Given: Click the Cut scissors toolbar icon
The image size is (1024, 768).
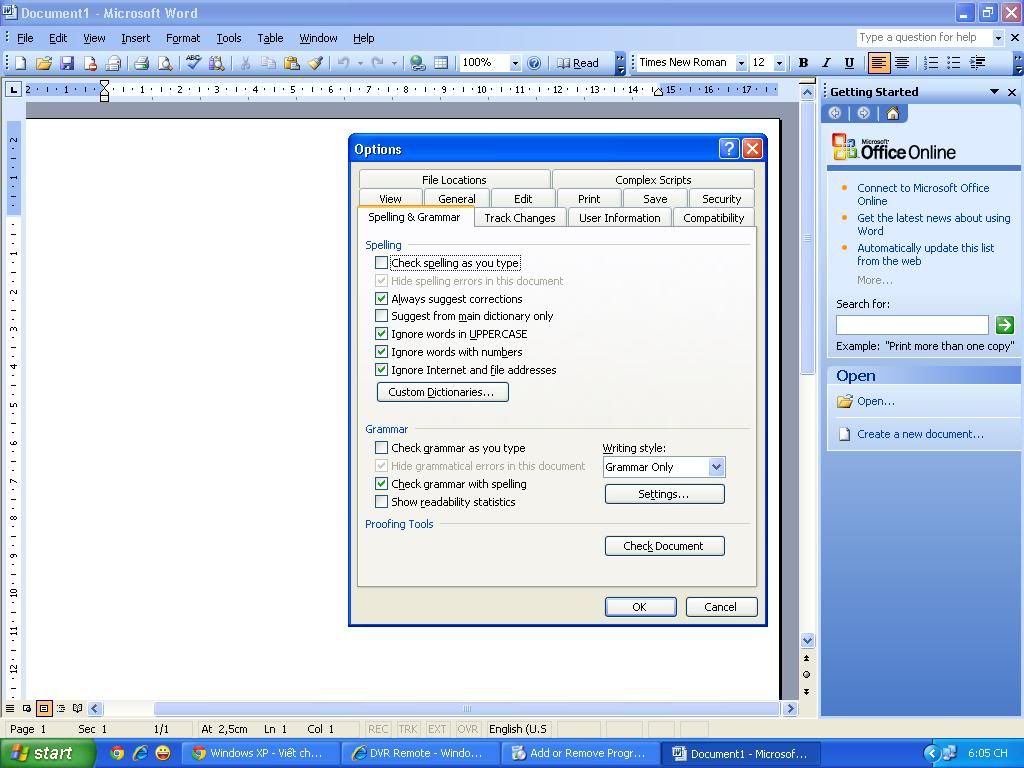Looking at the screenshot, I should point(245,63).
